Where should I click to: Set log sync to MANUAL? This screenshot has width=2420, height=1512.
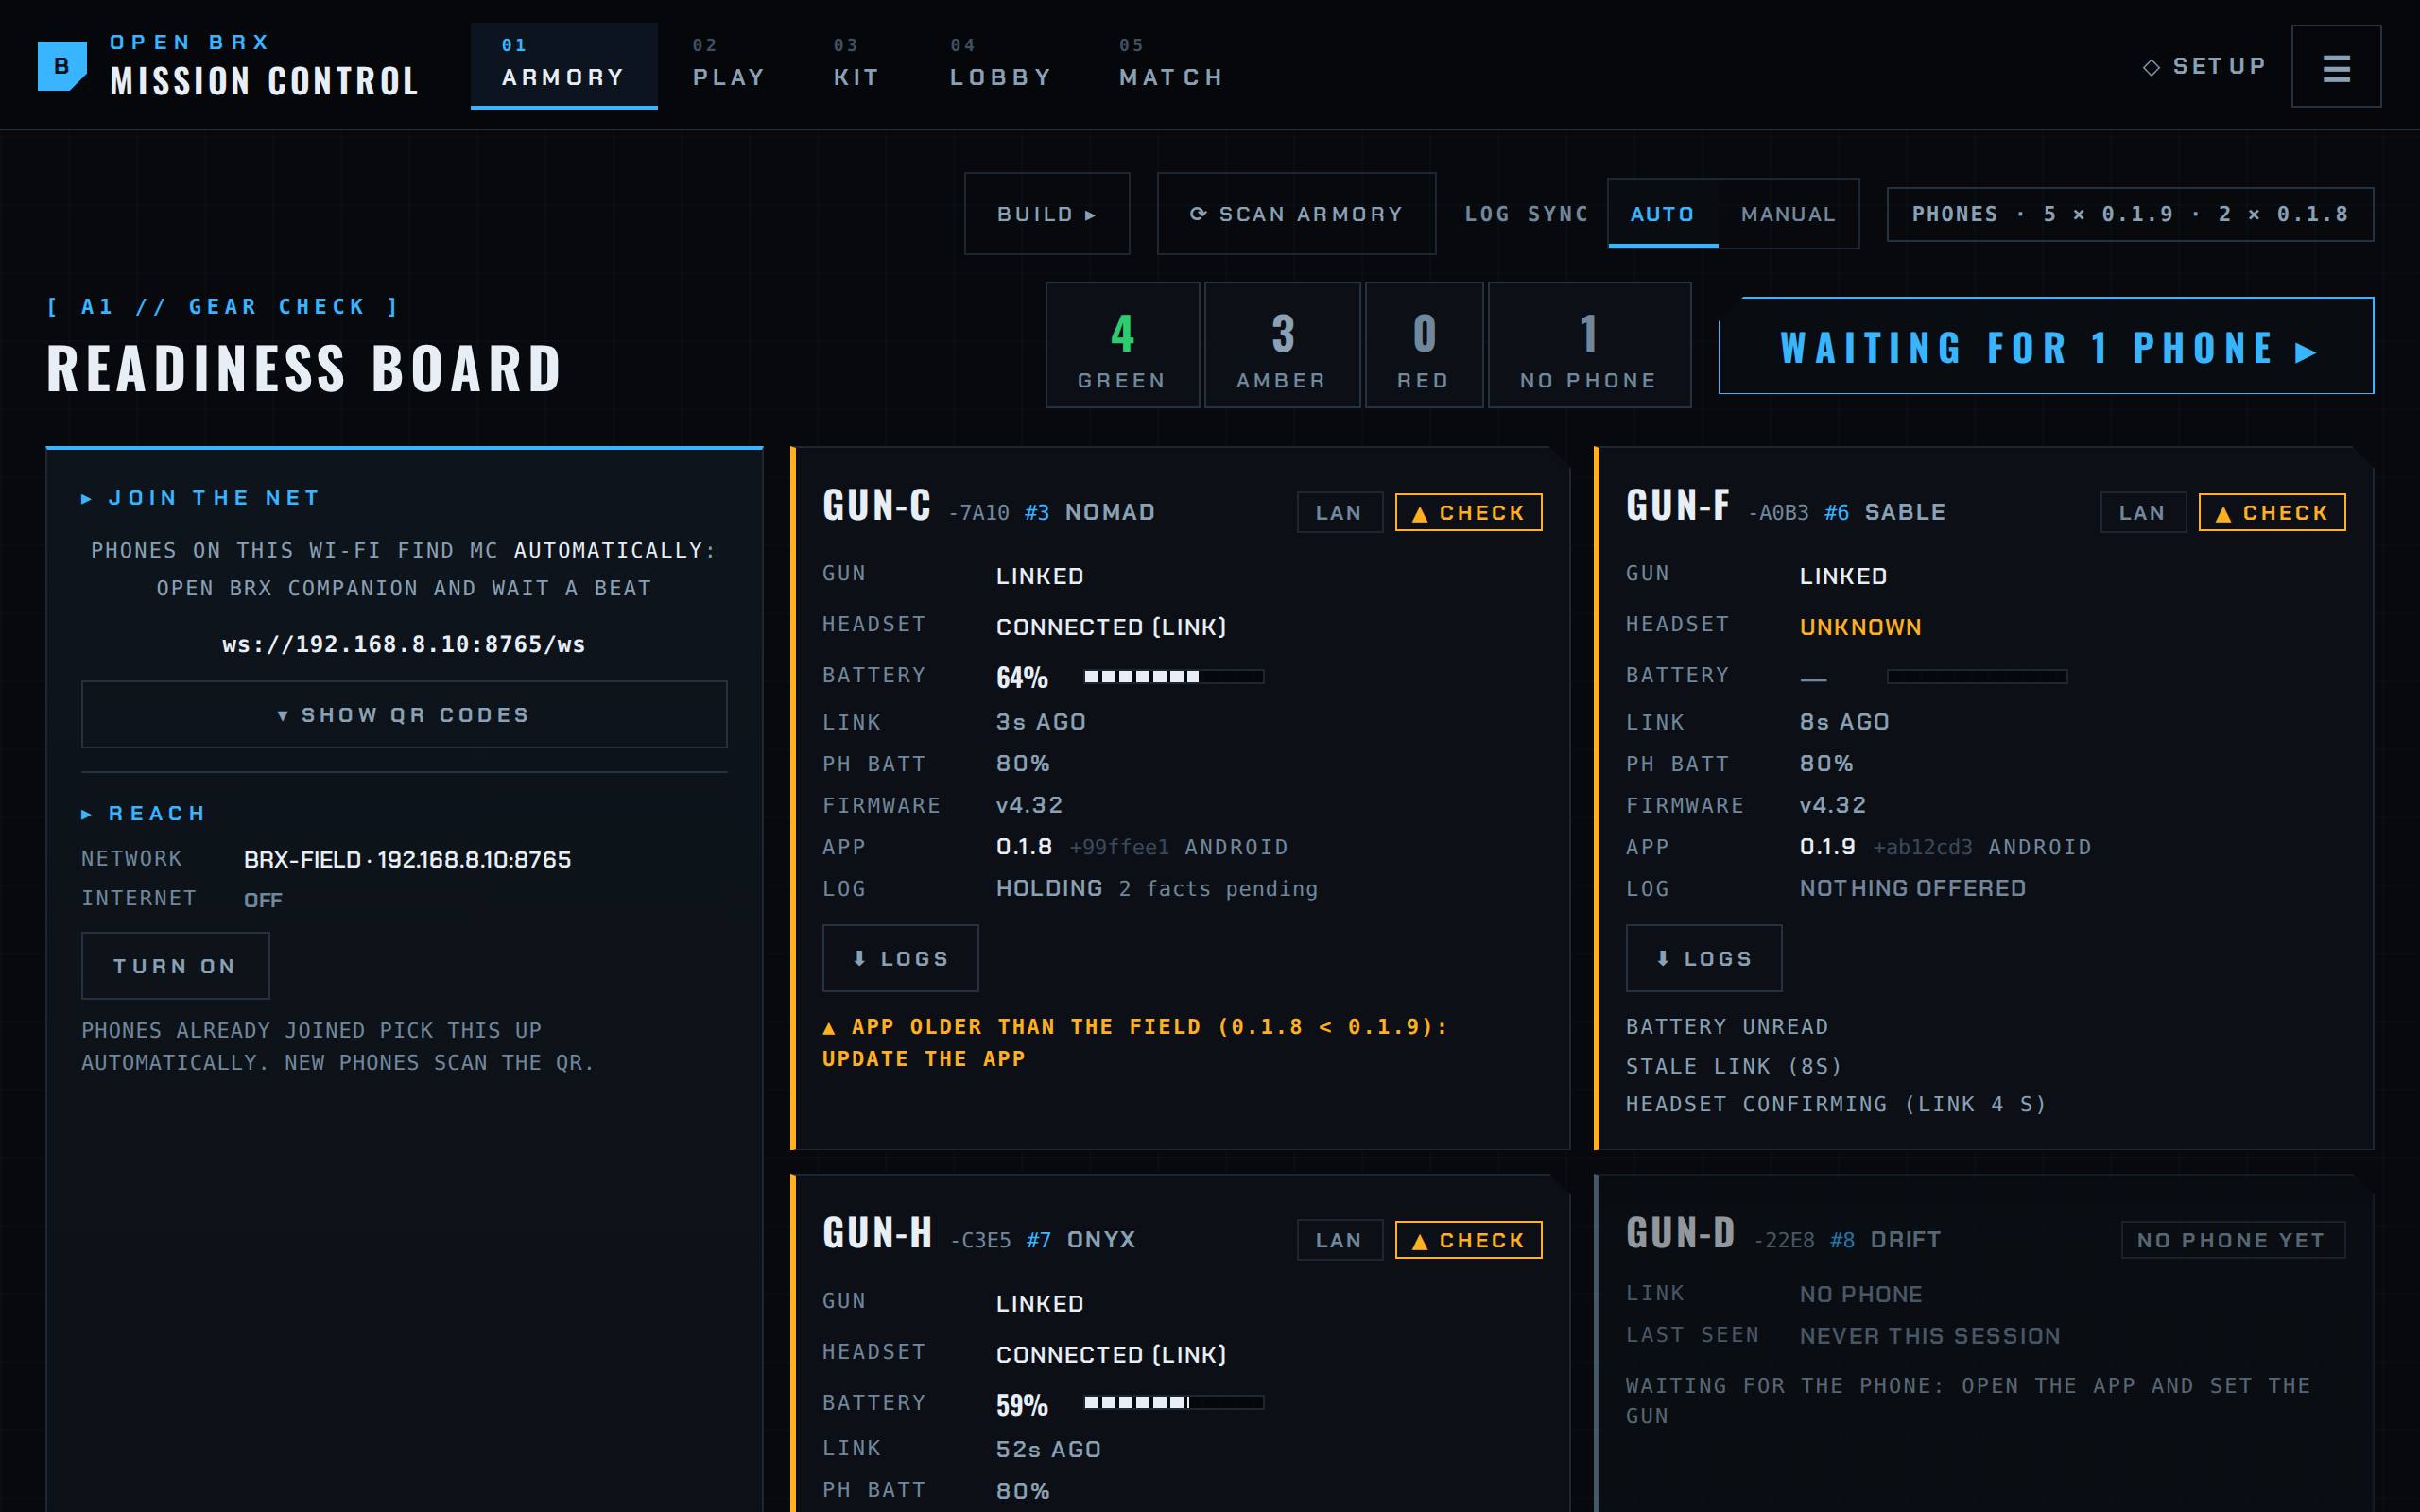1788,213
